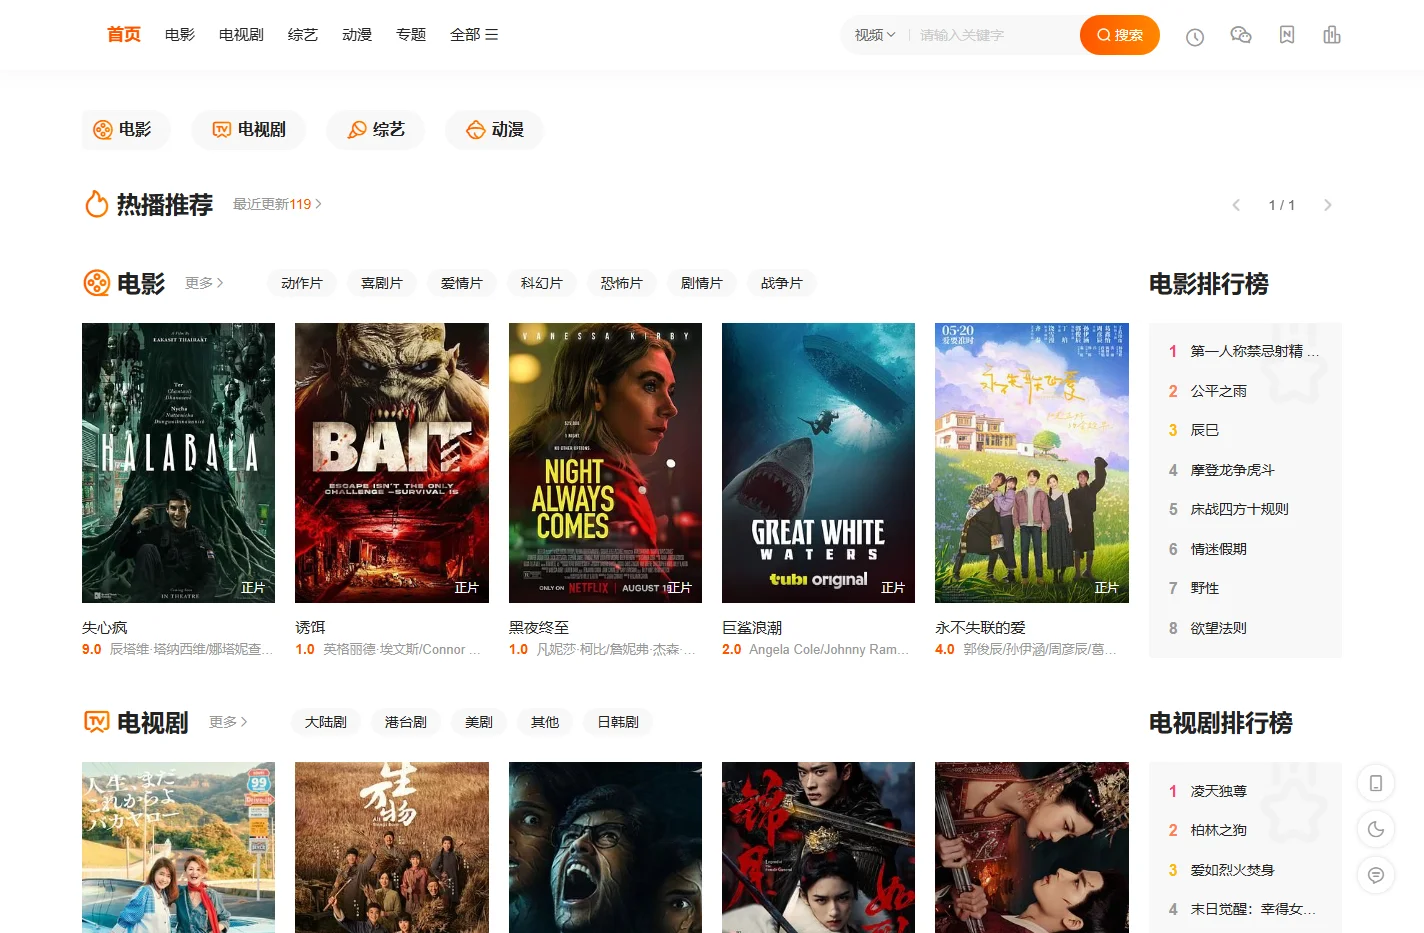
Task: Click the 电影 category pill with film icon
Action: coord(126,130)
